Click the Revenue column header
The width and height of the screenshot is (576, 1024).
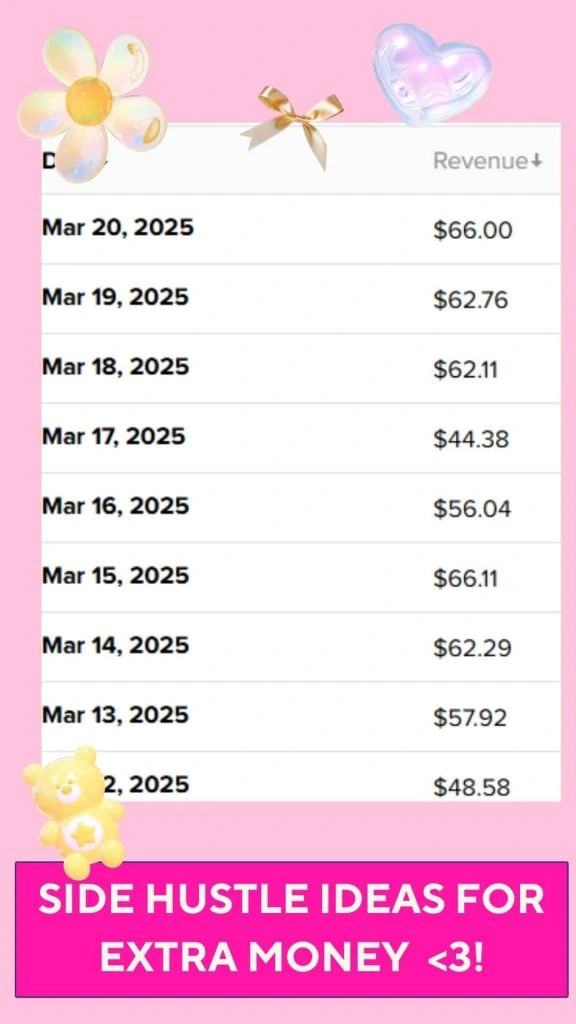pyautogui.click(x=478, y=160)
